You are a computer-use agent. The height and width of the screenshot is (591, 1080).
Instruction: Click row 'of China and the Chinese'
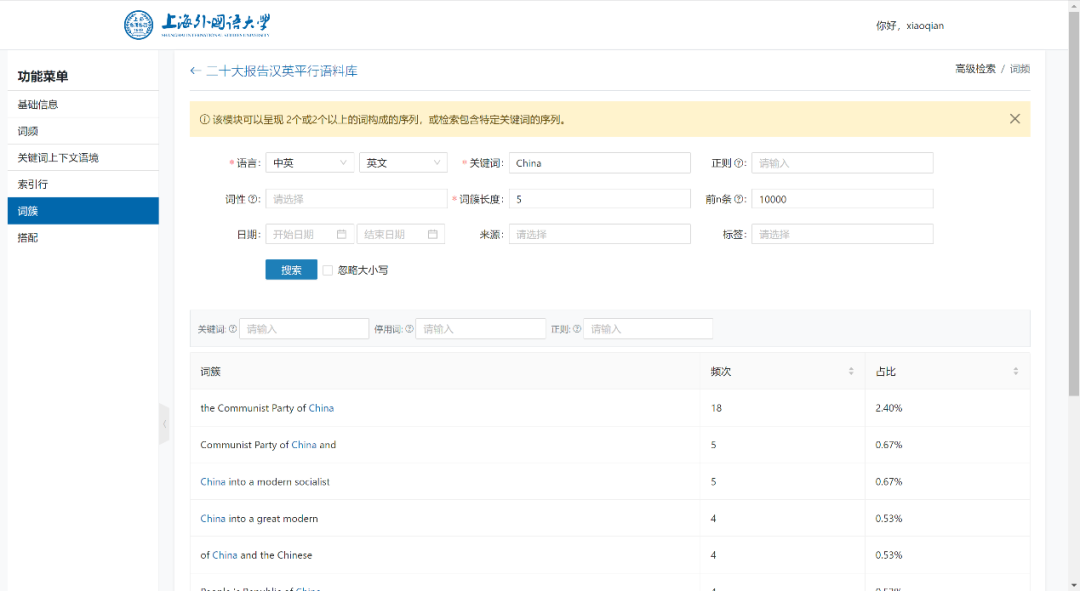point(610,554)
